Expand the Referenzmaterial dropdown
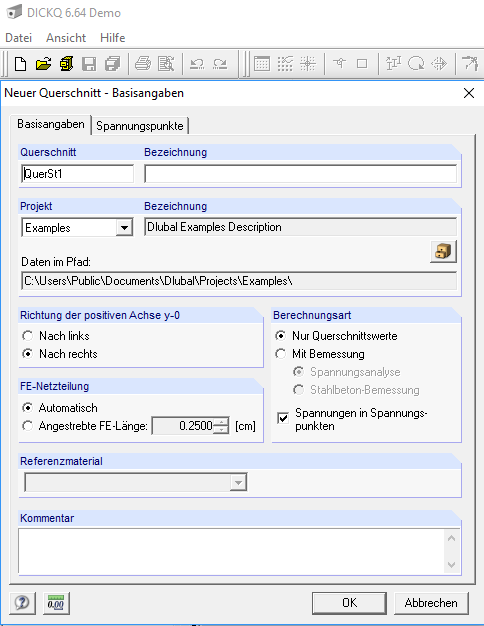This screenshot has width=484, height=626. tap(238, 483)
